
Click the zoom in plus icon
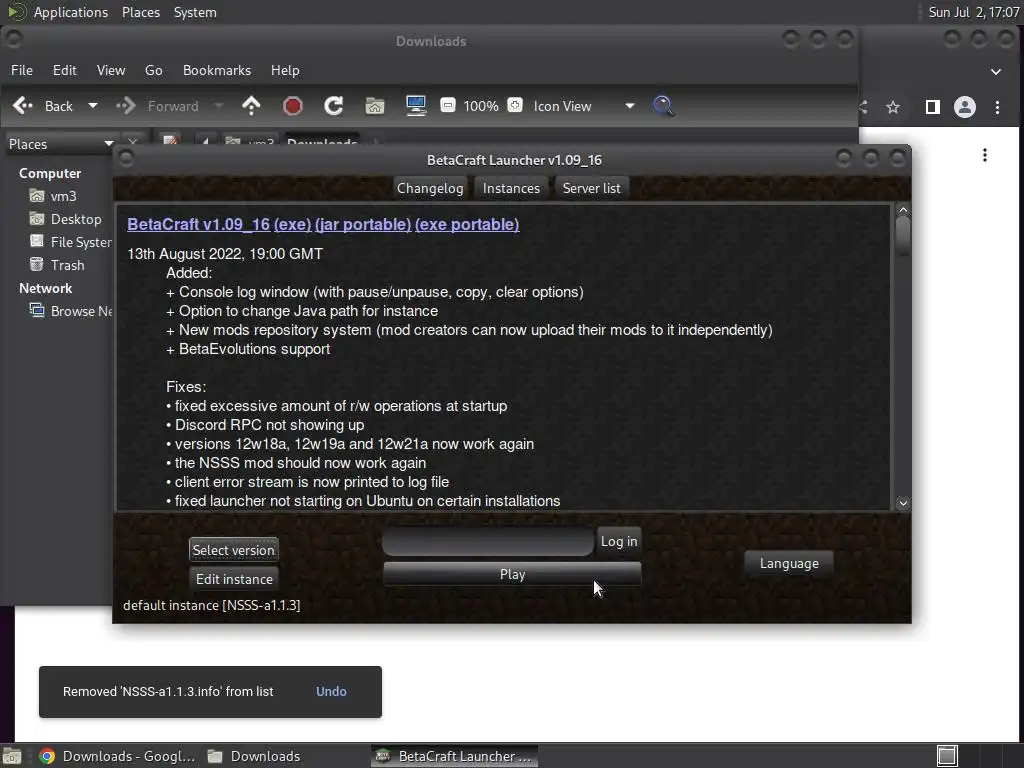[x=515, y=105]
